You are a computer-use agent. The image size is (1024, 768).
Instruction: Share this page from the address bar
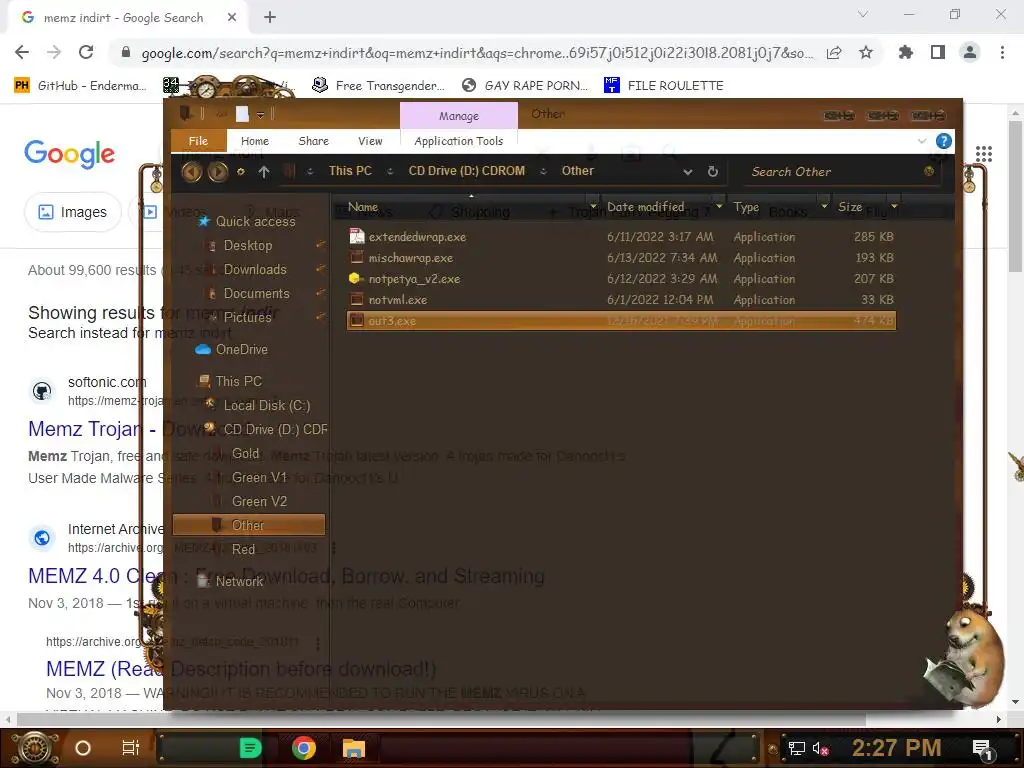834,52
